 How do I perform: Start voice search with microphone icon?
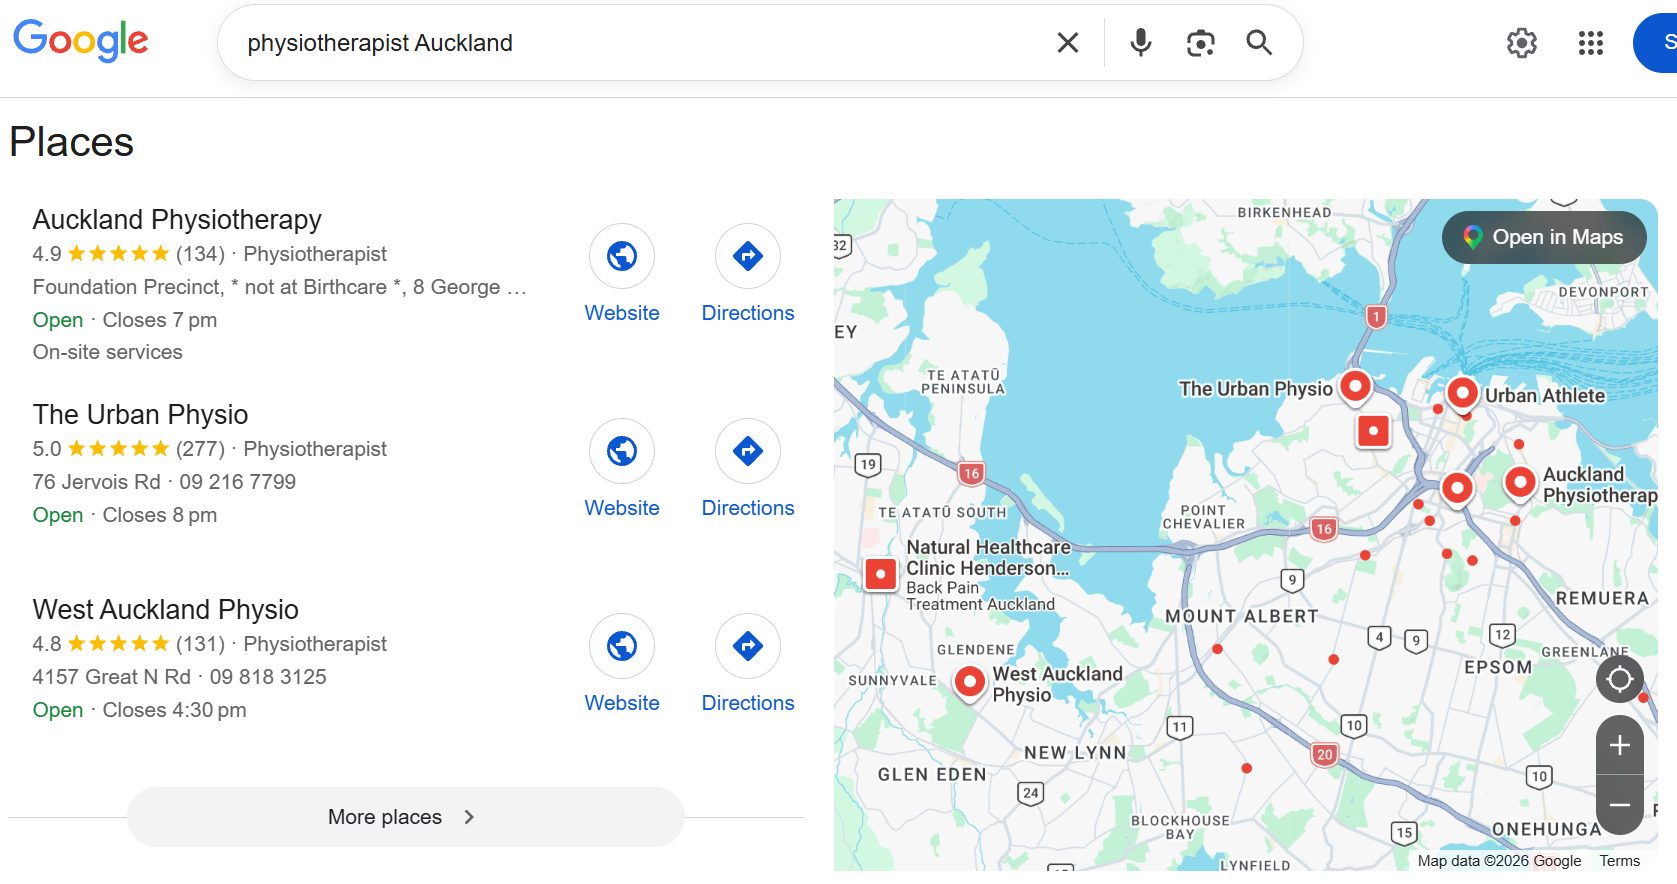[1140, 43]
